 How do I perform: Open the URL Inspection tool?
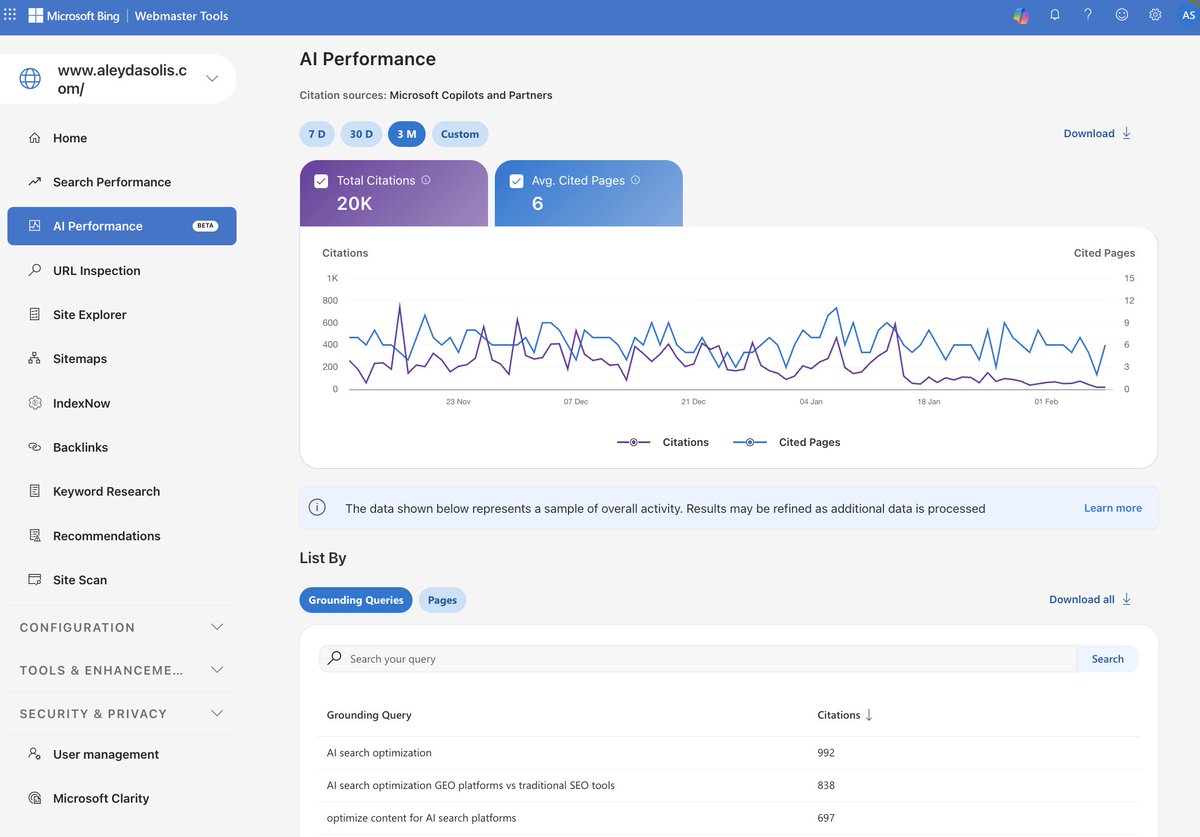pyautogui.click(x=96, y=270)
